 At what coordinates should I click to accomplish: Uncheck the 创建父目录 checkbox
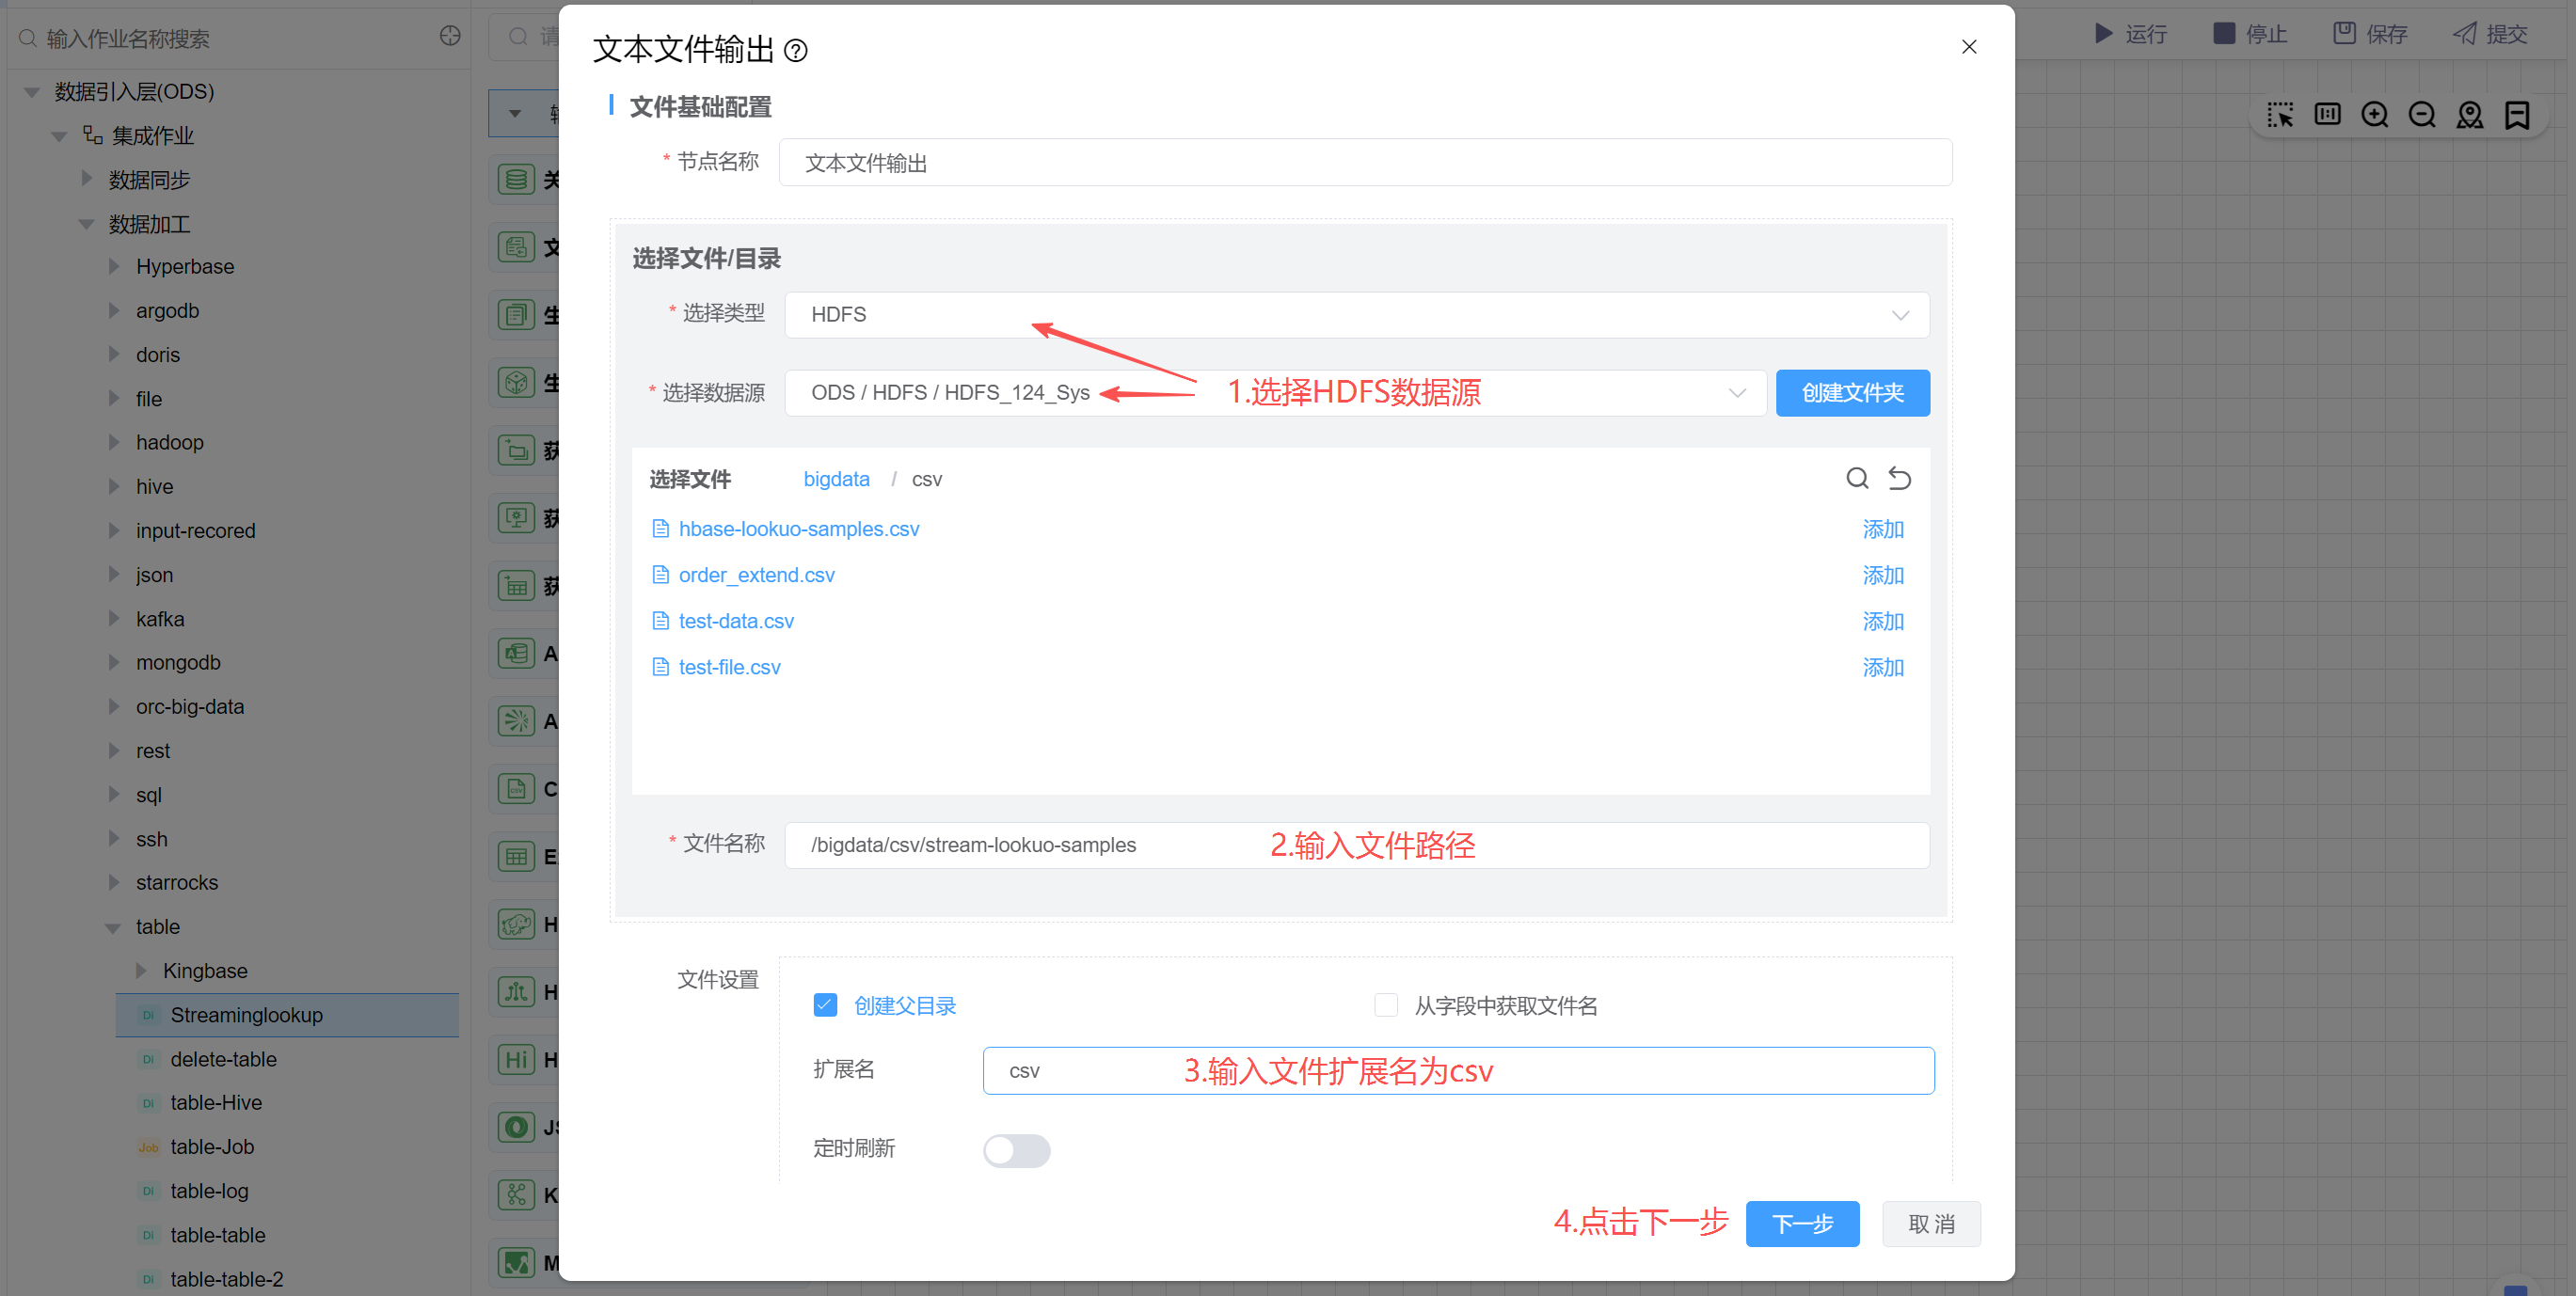tap(825, 1005)
